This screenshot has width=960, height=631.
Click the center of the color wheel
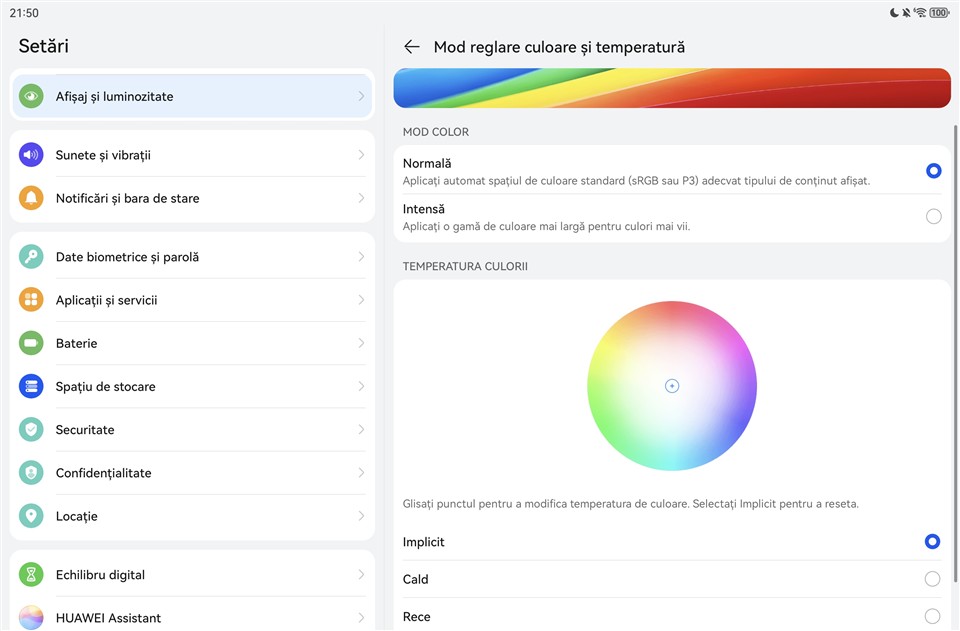coord(672,386)
